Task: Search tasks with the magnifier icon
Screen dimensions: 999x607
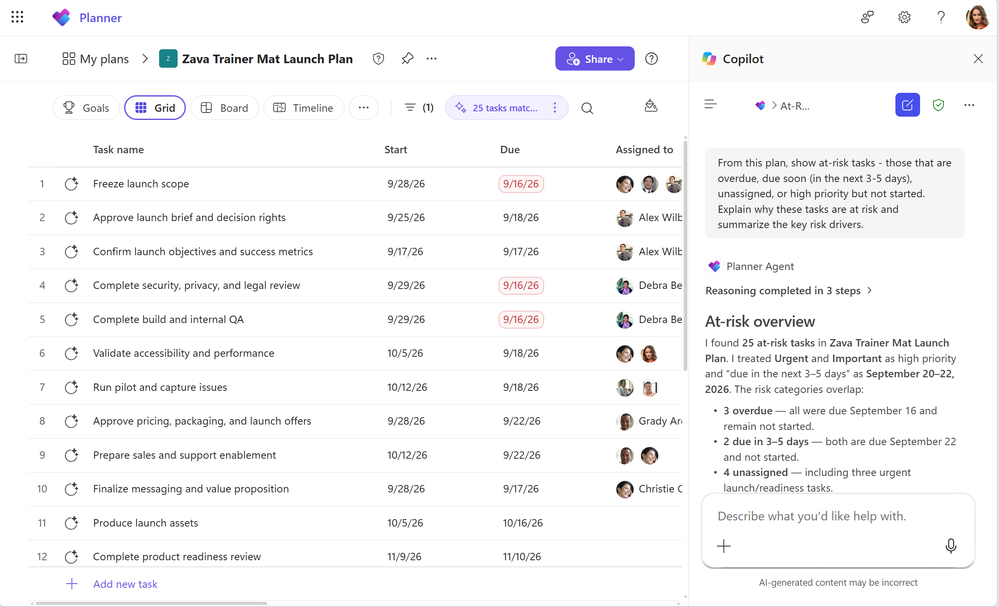Action: click(x=587, y=108)
